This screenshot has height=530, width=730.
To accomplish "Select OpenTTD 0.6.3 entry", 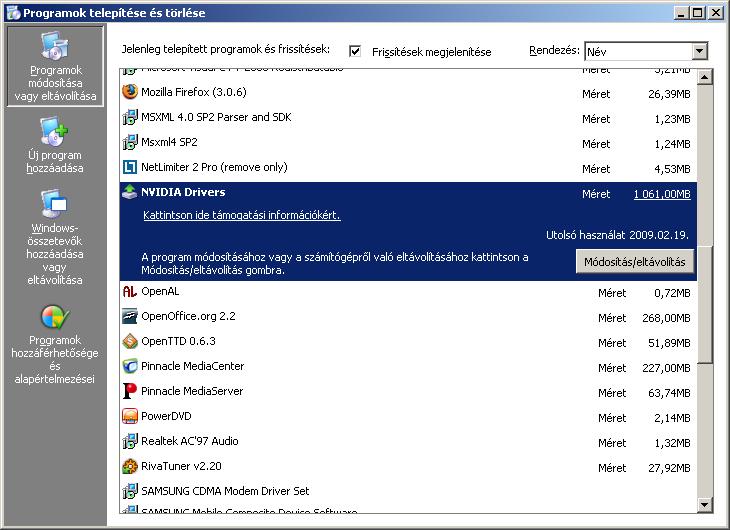I will click(x=408, y=342).
